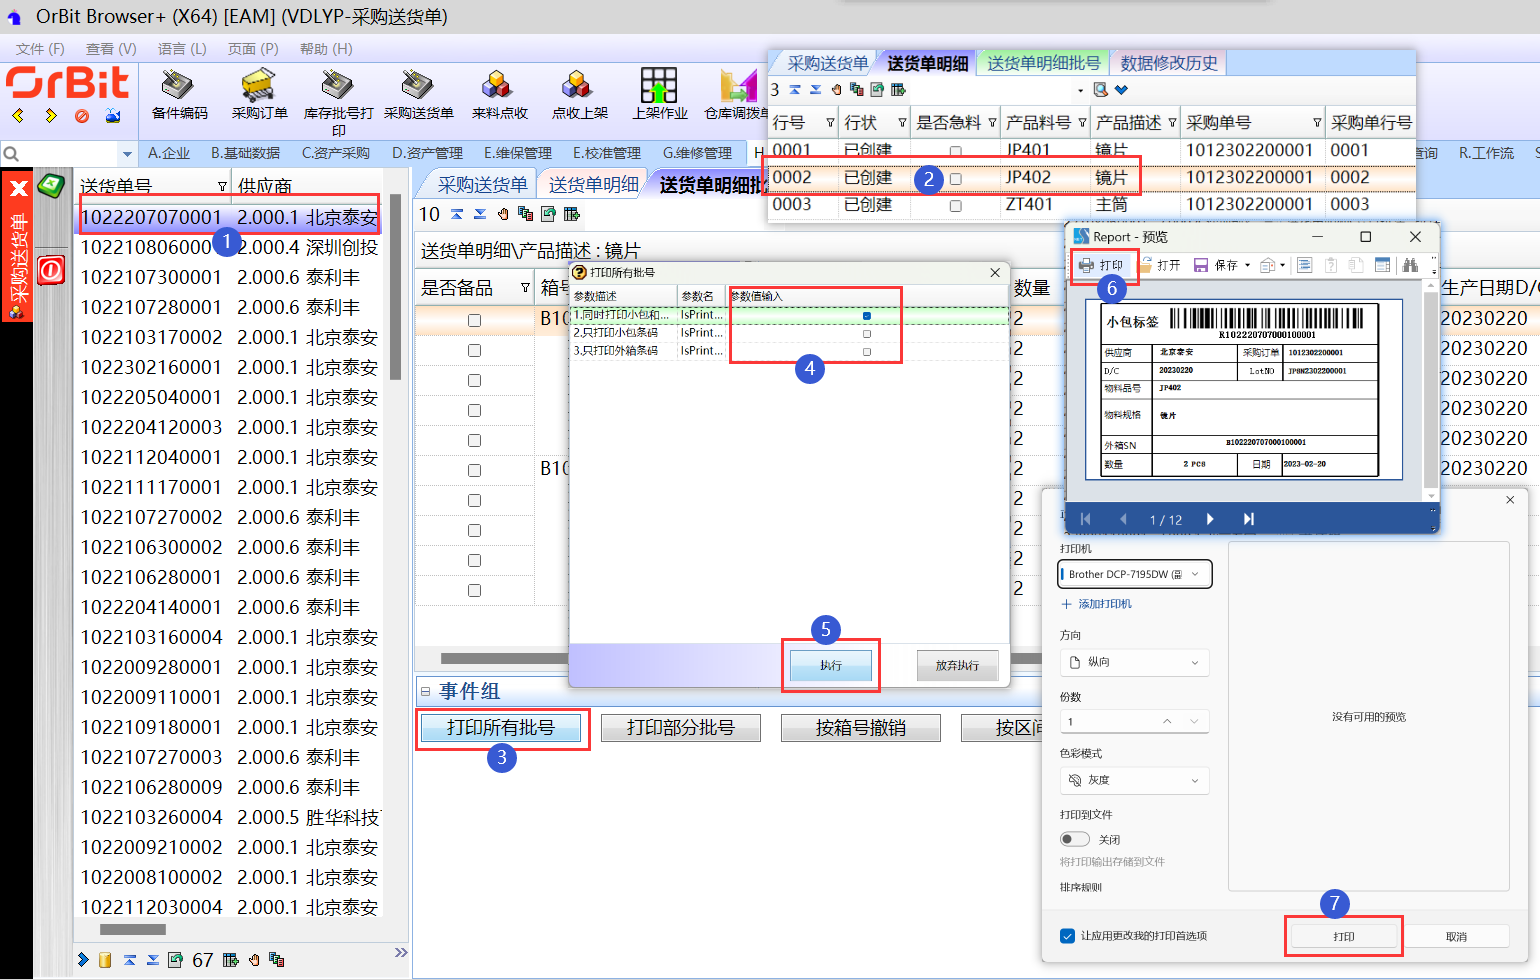The image size is (1540, 980).
Task: Open the 文件 (F) menu
Action: [40, 48]
